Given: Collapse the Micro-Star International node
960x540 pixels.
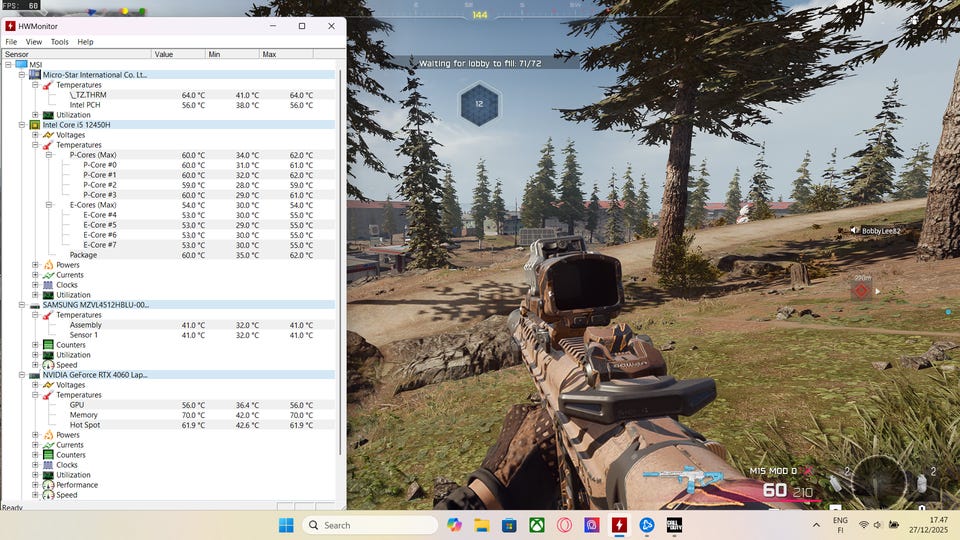Looking at the screenshot, I should [x=22, y=75].
